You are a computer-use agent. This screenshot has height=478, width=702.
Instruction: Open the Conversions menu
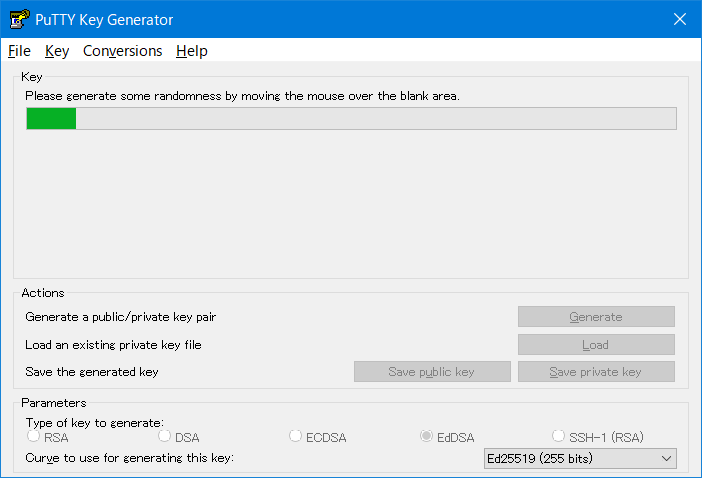coord(122,51)
